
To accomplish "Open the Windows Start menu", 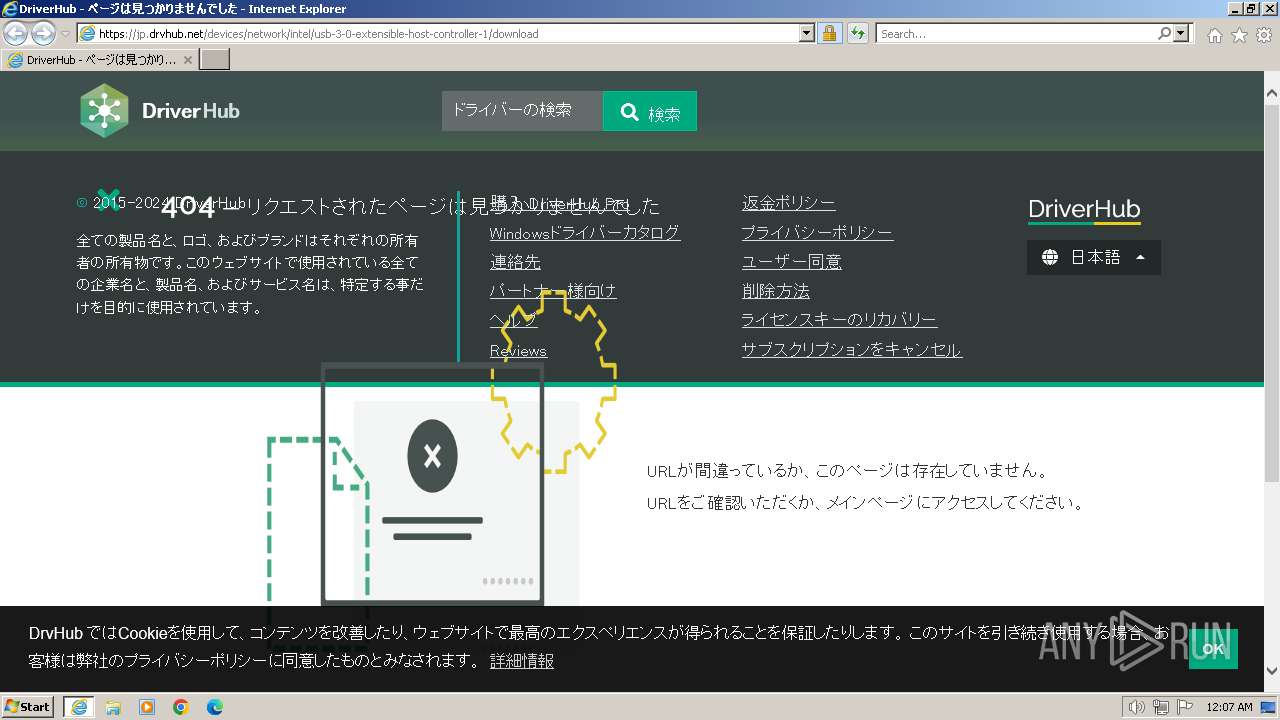I will tap(28, 706).
